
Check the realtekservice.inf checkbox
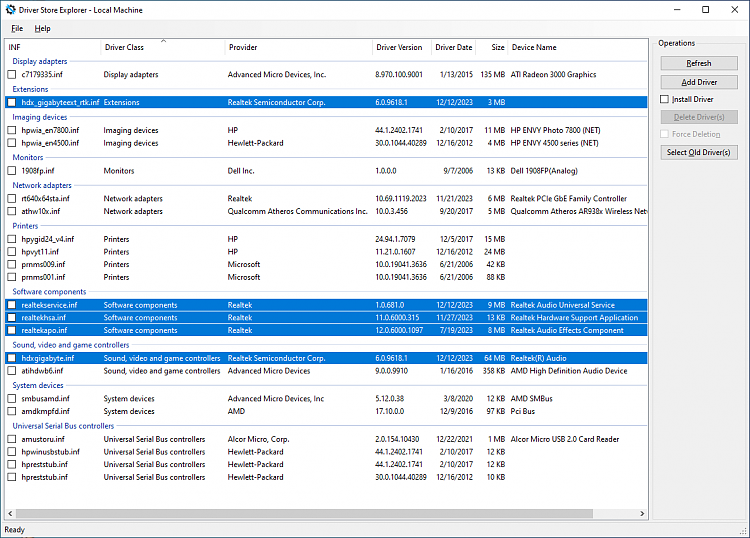point(12,305)
